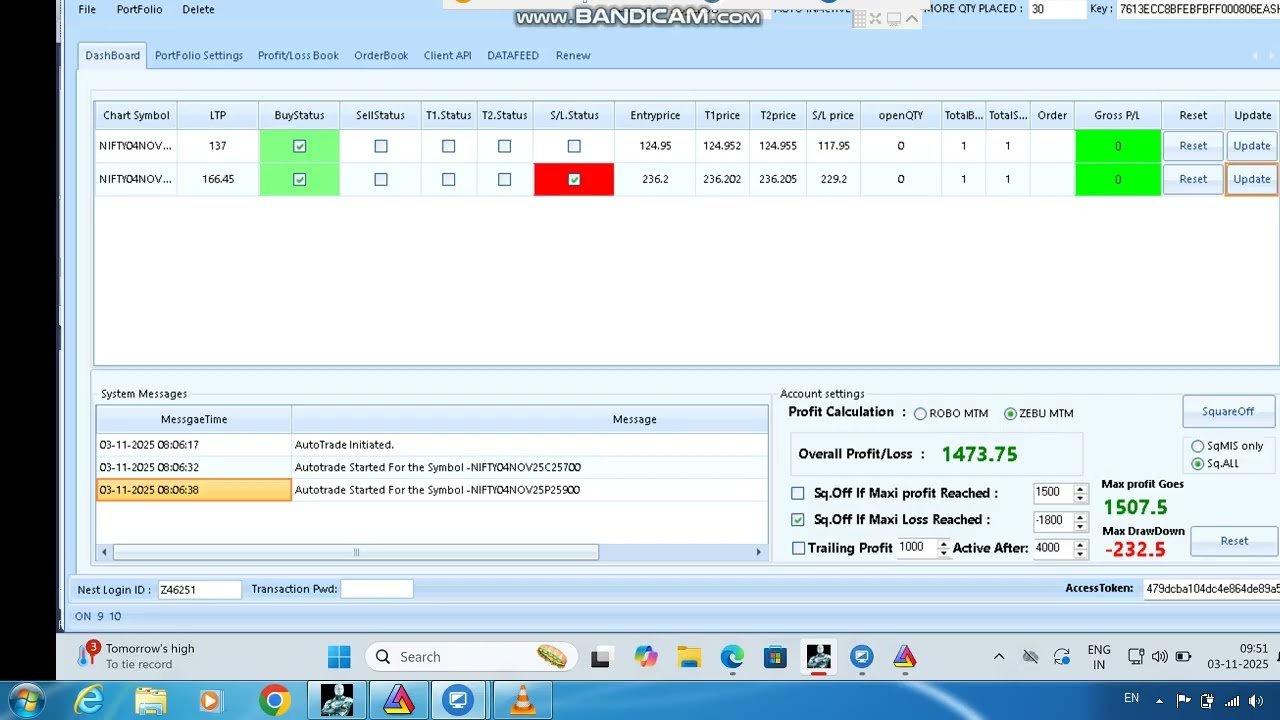The height and width of the screenshot is (720, 1280).
Task: Increment the Active After 4000 stepper
Action: [x=1078, y=544]
